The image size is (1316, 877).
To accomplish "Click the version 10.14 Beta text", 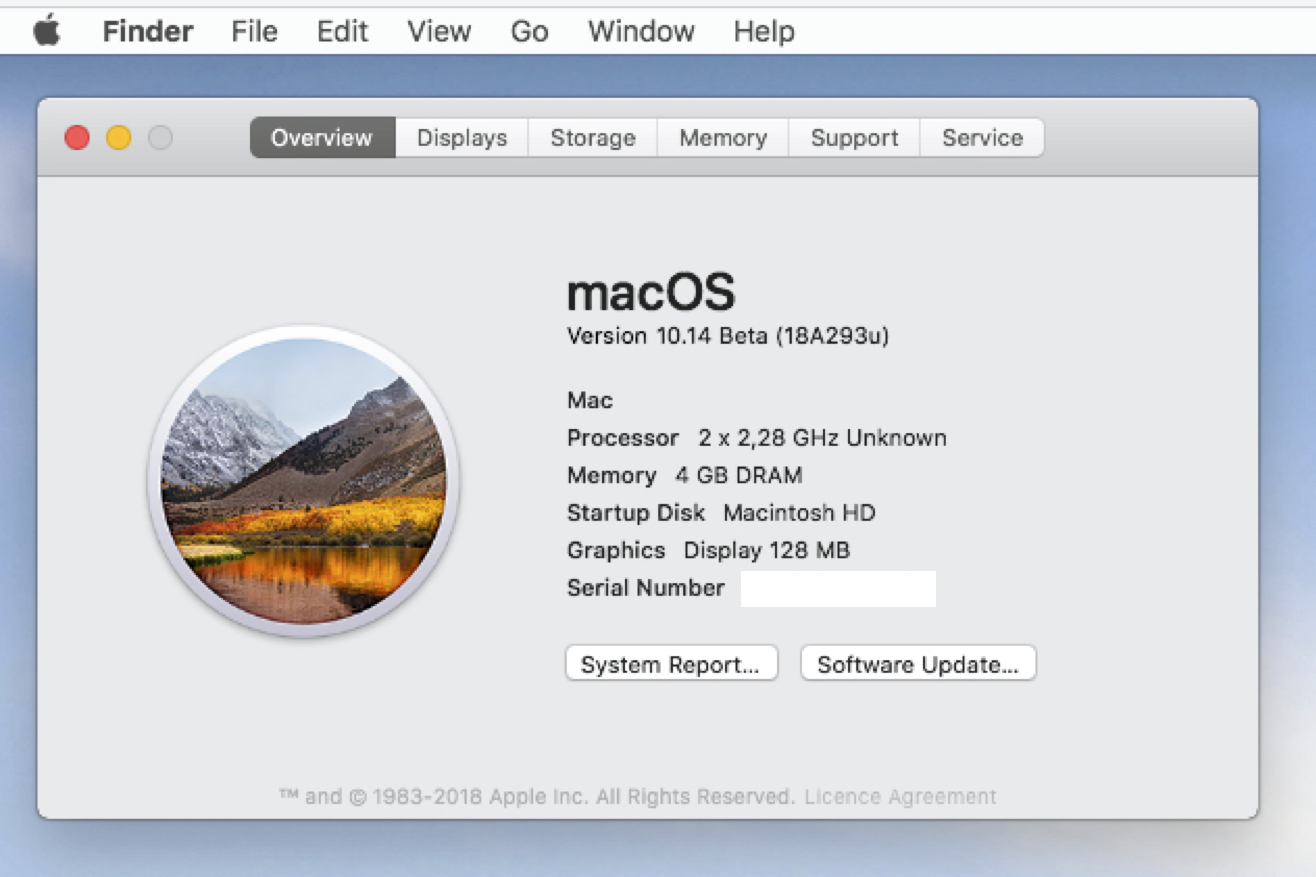I will pyautogui.click(x=728, y=336).
